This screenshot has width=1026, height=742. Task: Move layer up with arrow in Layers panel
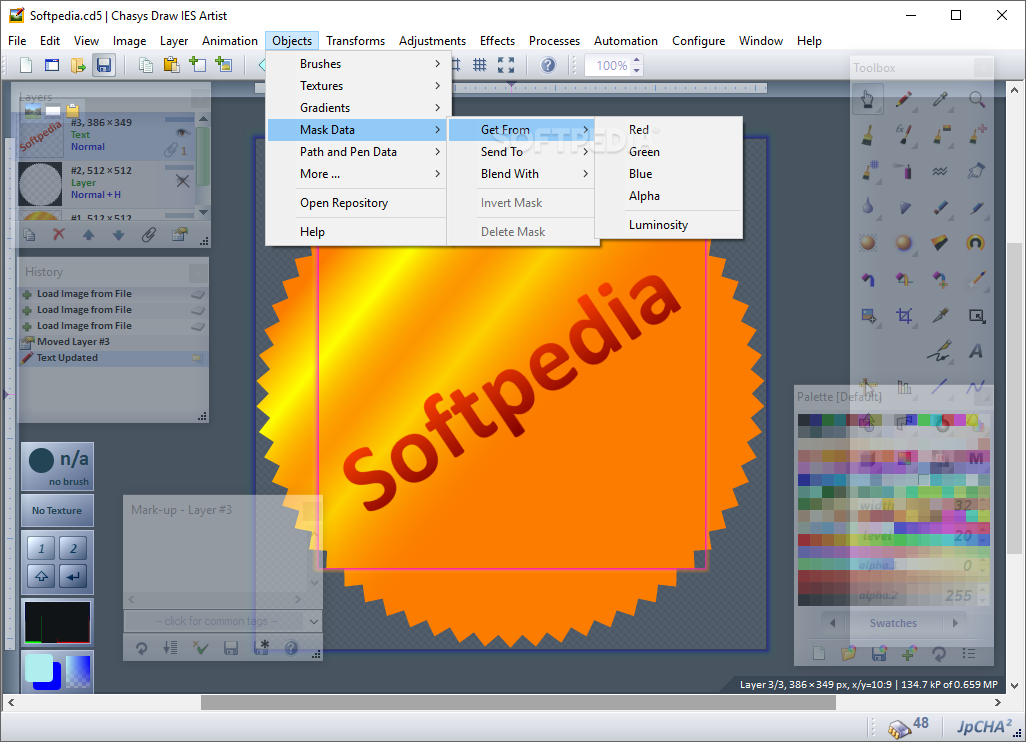point(88,234)
